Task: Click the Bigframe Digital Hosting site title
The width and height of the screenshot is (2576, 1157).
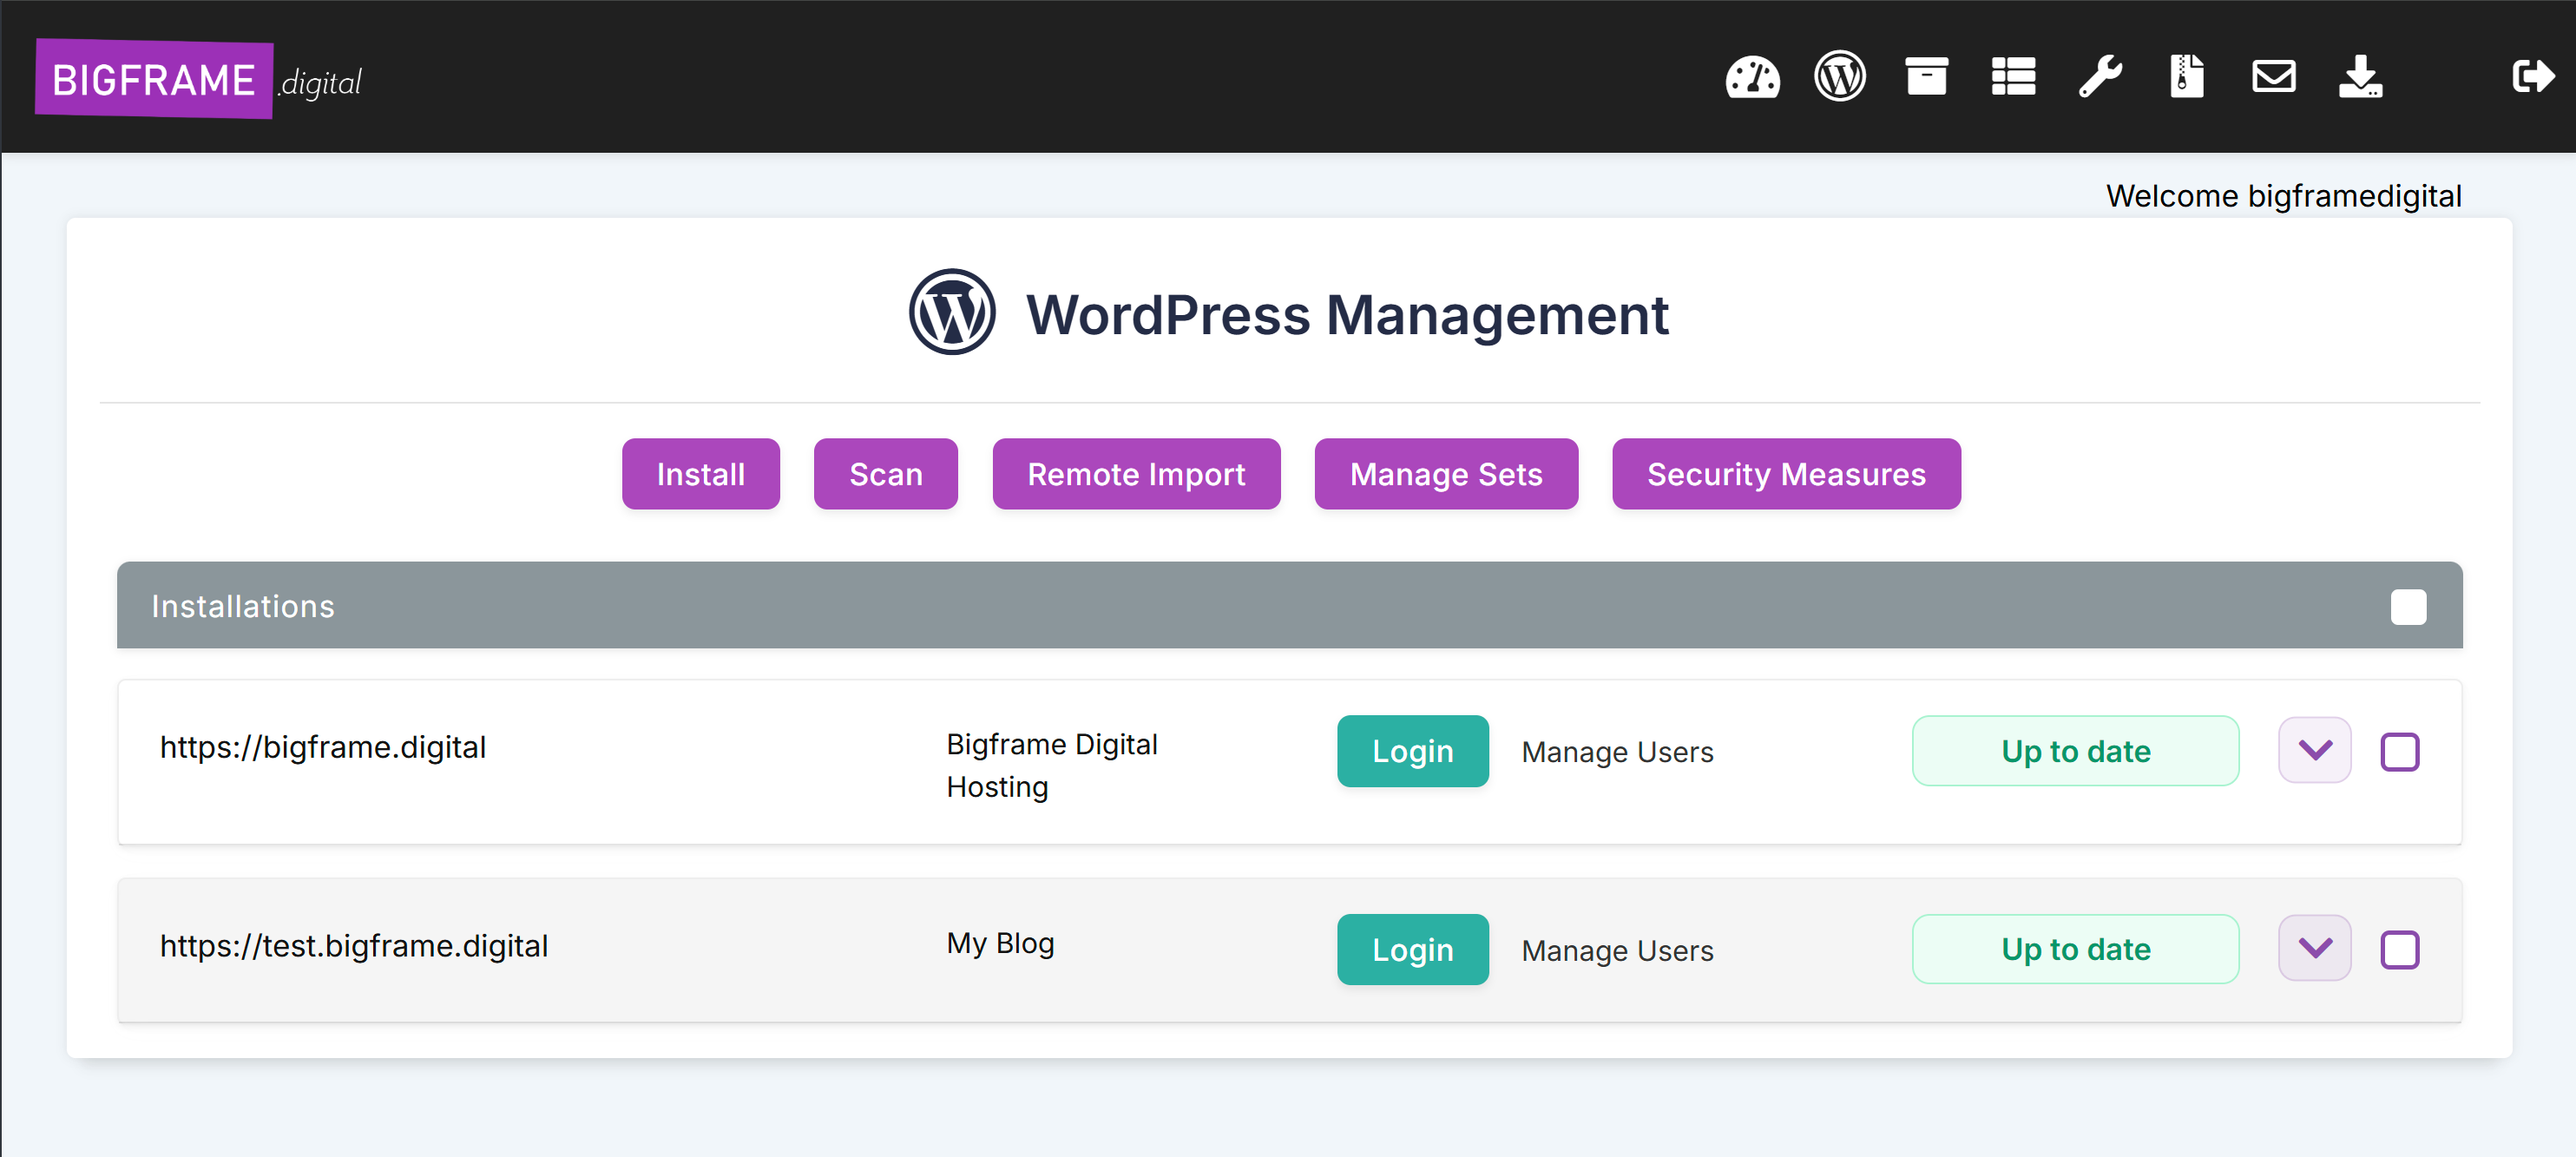Action: tap(1052, 765)
